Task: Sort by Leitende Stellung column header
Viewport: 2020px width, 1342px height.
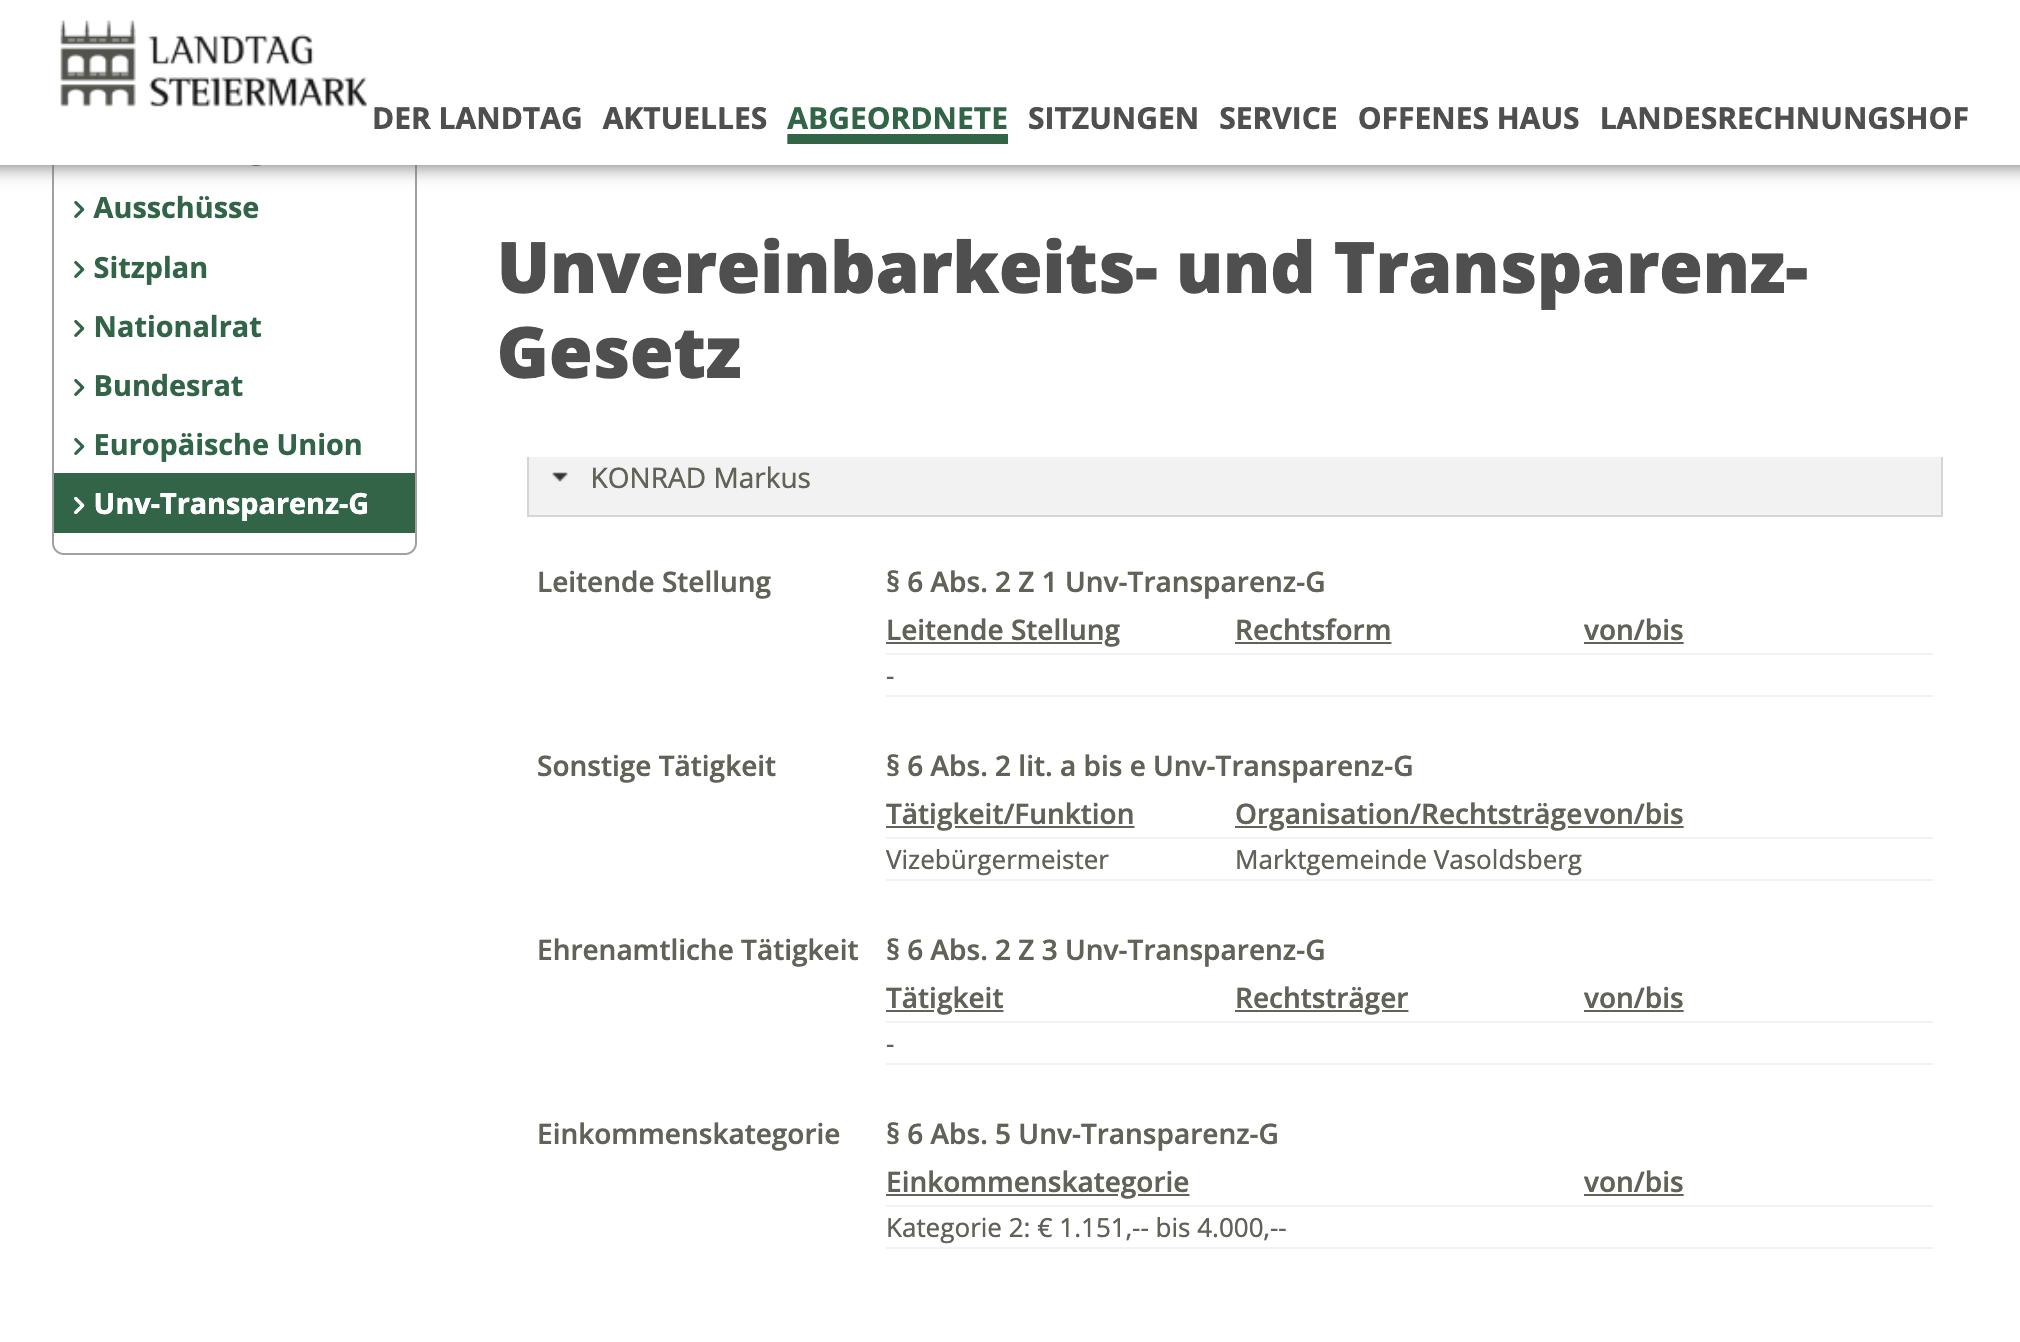Action: point(1002,630)
